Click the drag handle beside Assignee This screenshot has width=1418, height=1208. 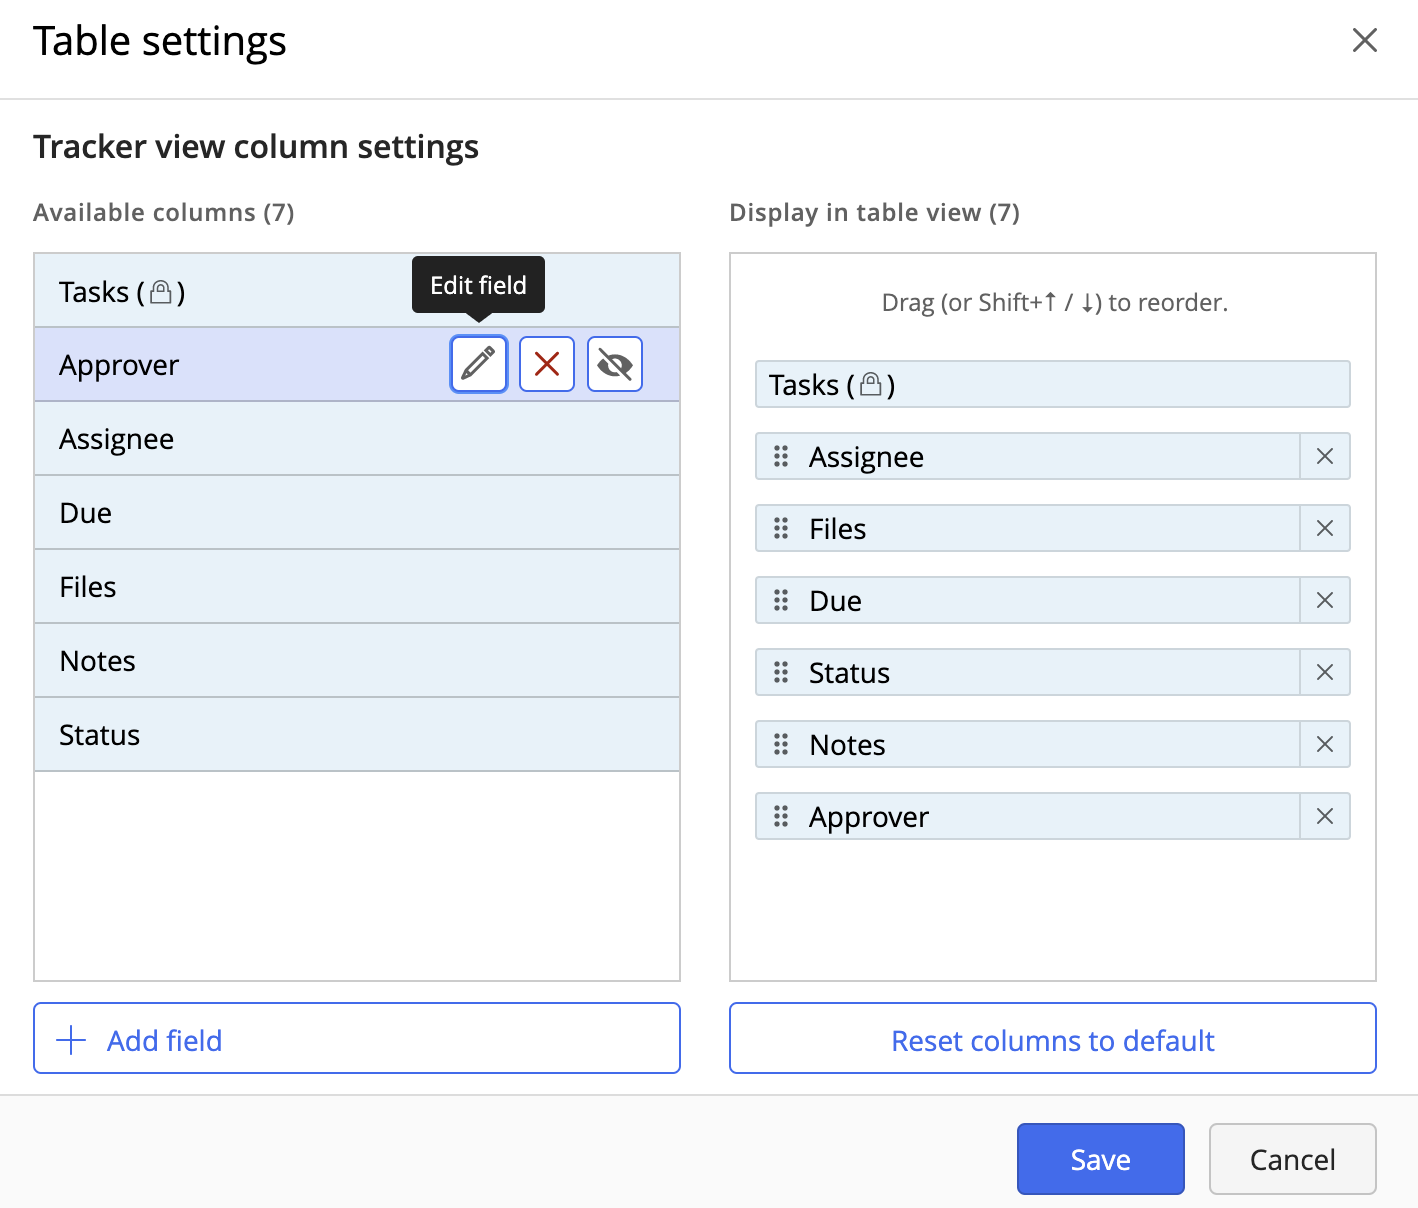(781, 457)
